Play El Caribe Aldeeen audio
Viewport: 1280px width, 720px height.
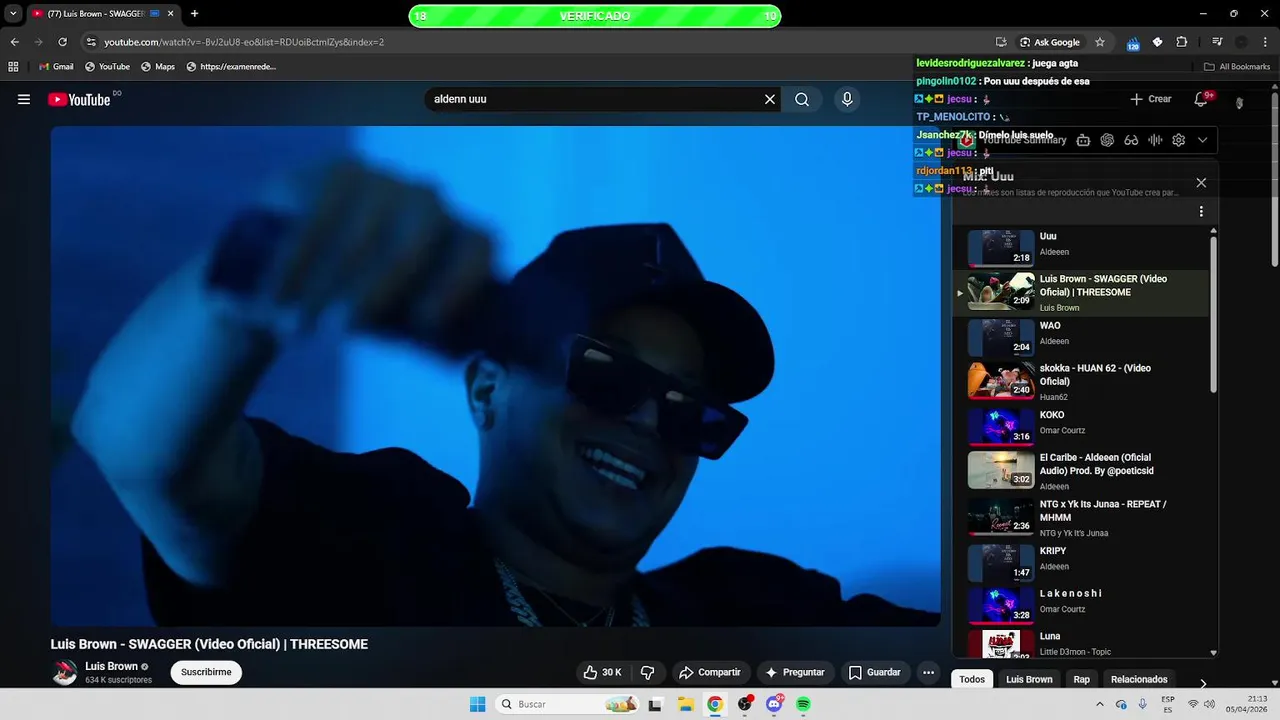pos(1081,470)
